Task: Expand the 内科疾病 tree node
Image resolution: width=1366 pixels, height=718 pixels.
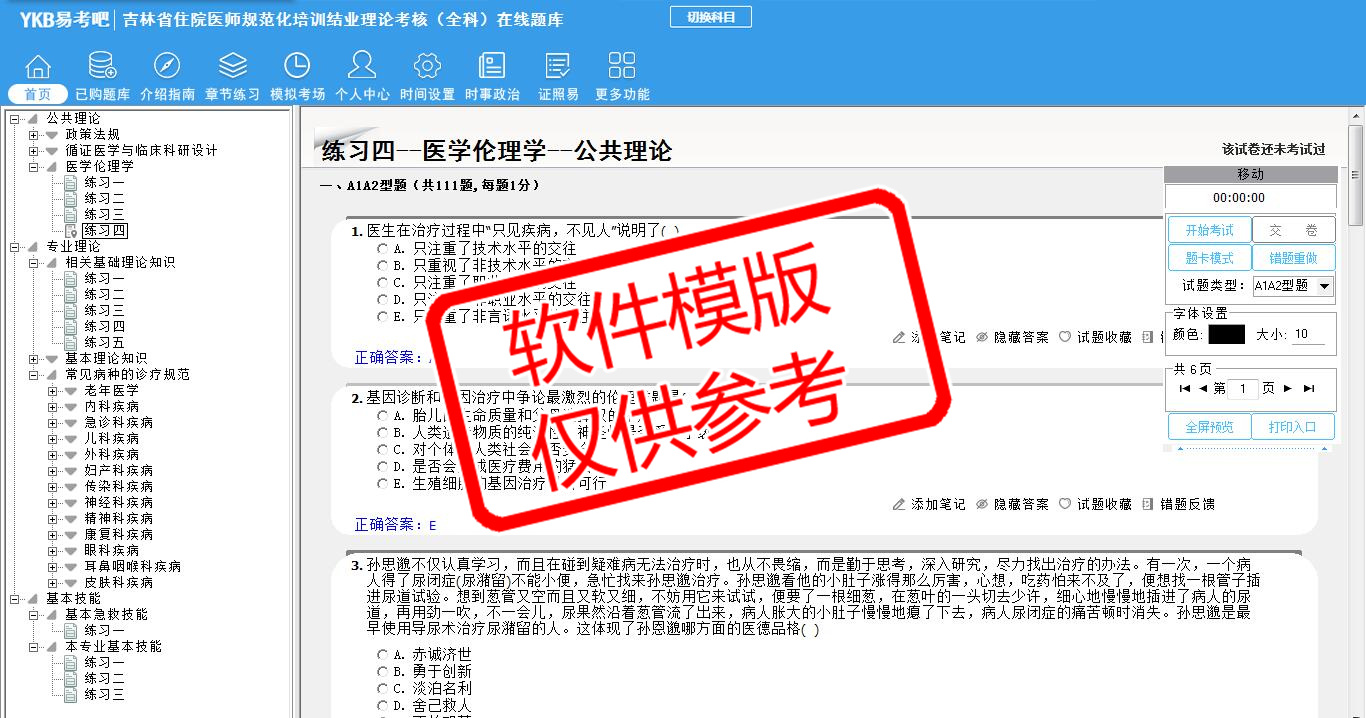Action: coord(53,407)
